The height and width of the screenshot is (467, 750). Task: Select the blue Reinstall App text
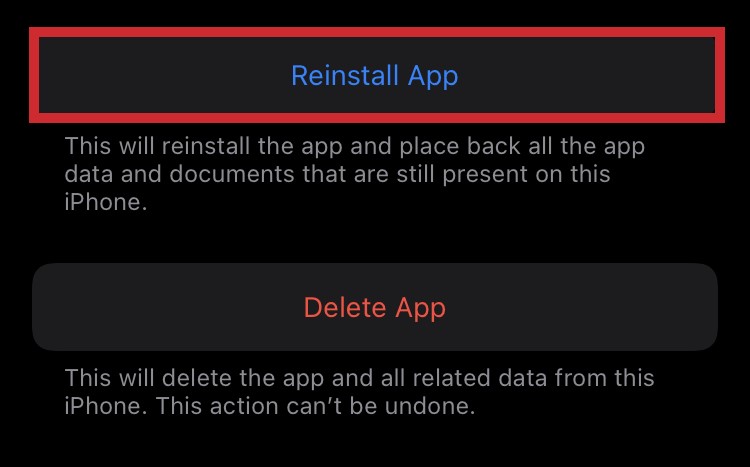click(x=375, y=76)
